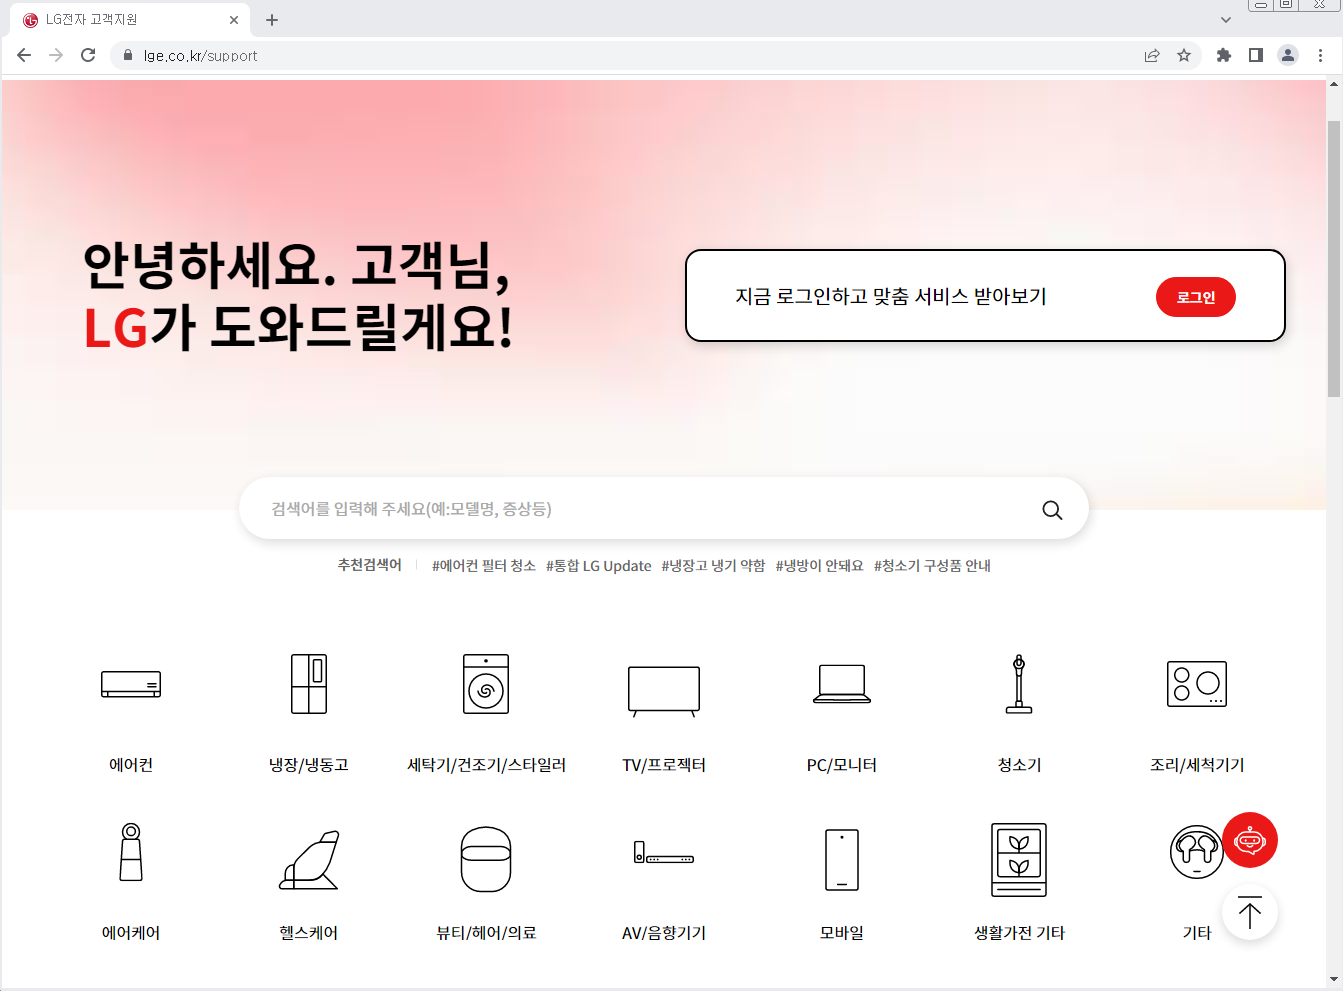Click the 헬스케어 label text

[309, 933]
